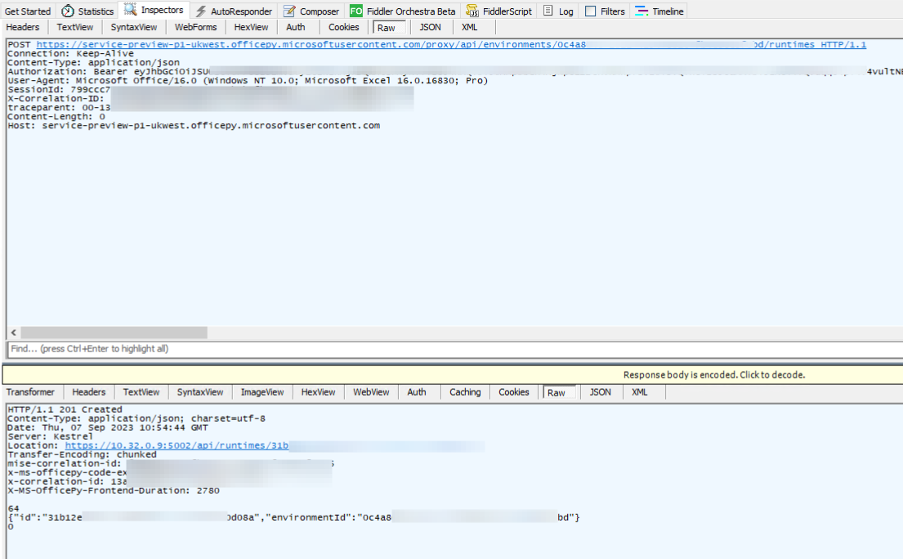
Task: Select request TextView inspector tab
Action: (x=75, y=27)
